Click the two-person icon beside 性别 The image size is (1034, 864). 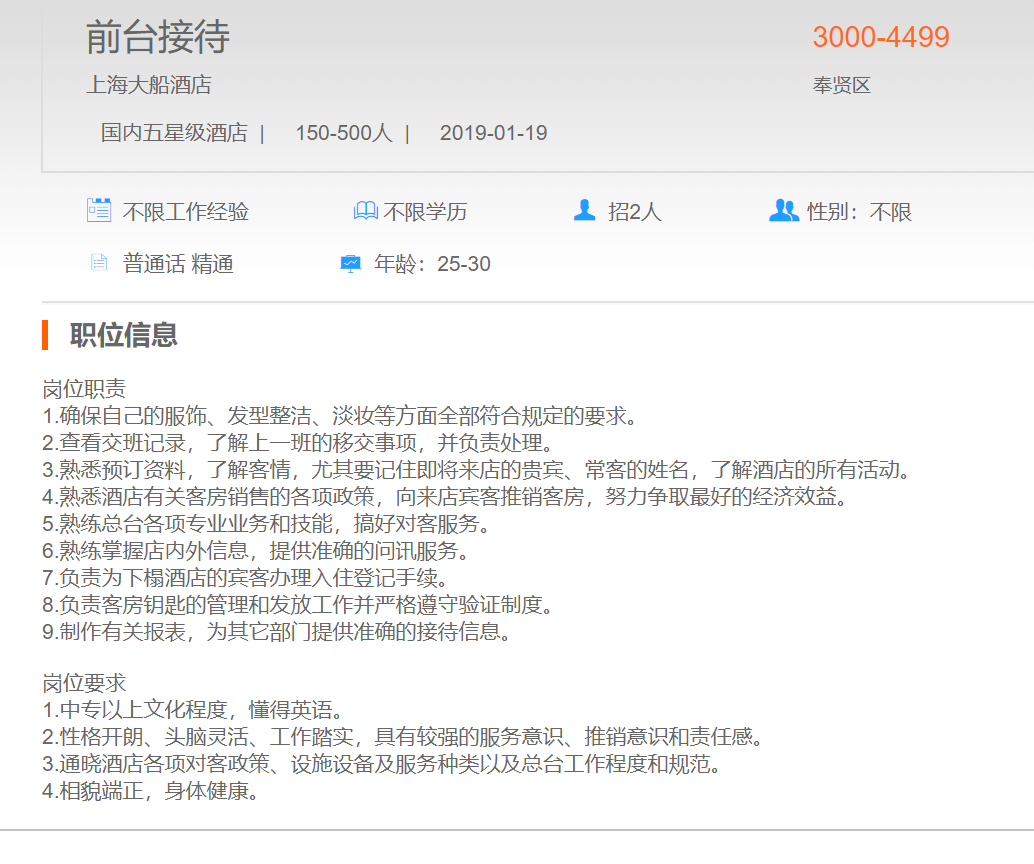pyautogui.click(x=783, y=210)
